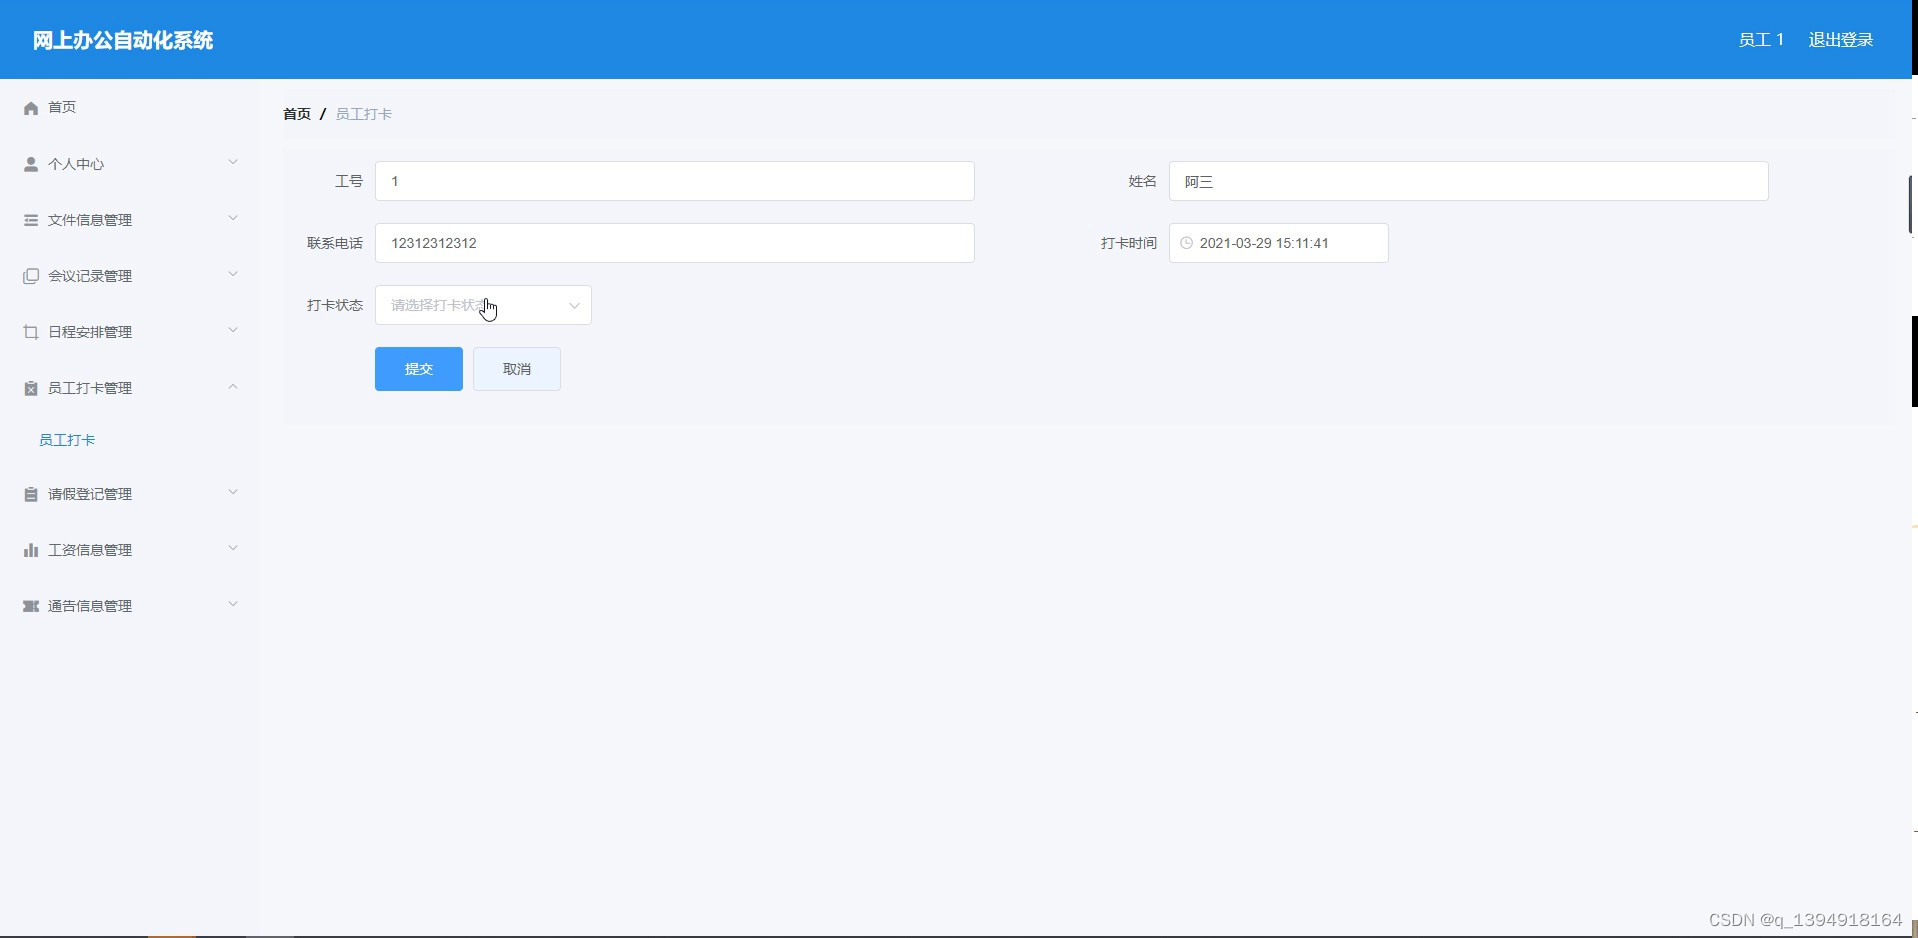Viewport: 1918px width, 938px height.
Task: Focus the 联系电话 input field
Action: pos(675,243)
